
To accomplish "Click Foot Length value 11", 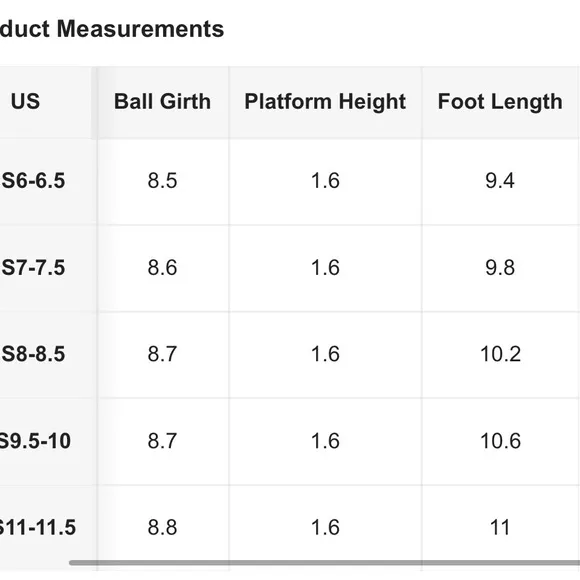I will pos(500,527).
